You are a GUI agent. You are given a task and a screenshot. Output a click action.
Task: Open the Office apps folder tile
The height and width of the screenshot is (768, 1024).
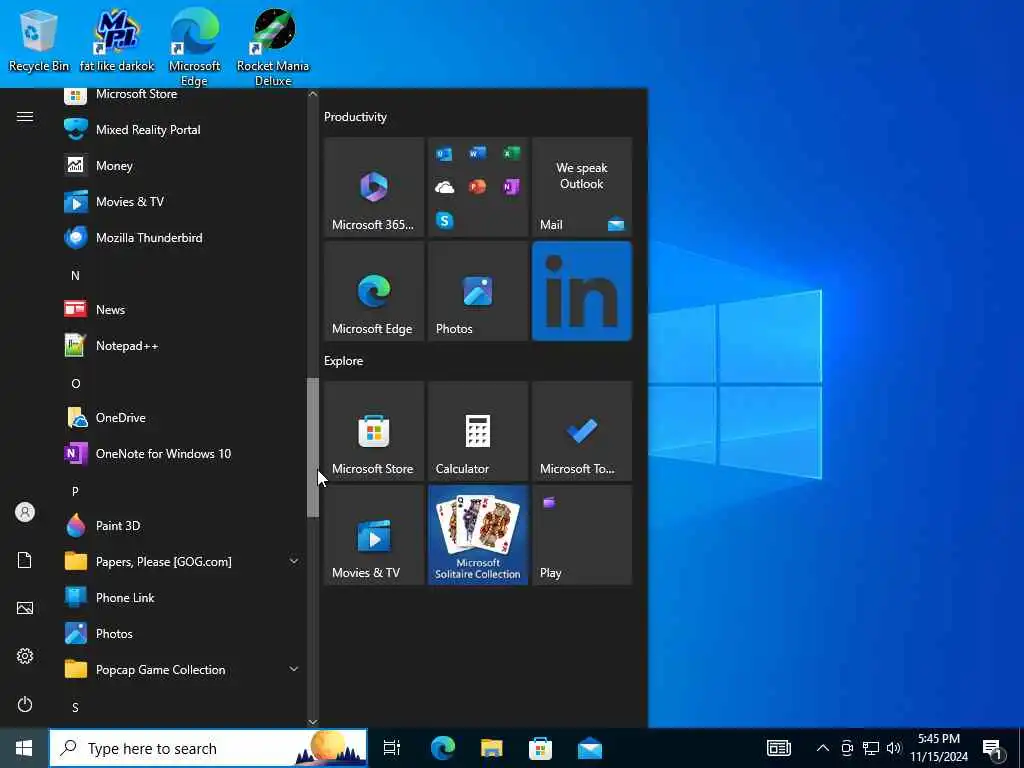pyautogui.click(x=478, y=187)
